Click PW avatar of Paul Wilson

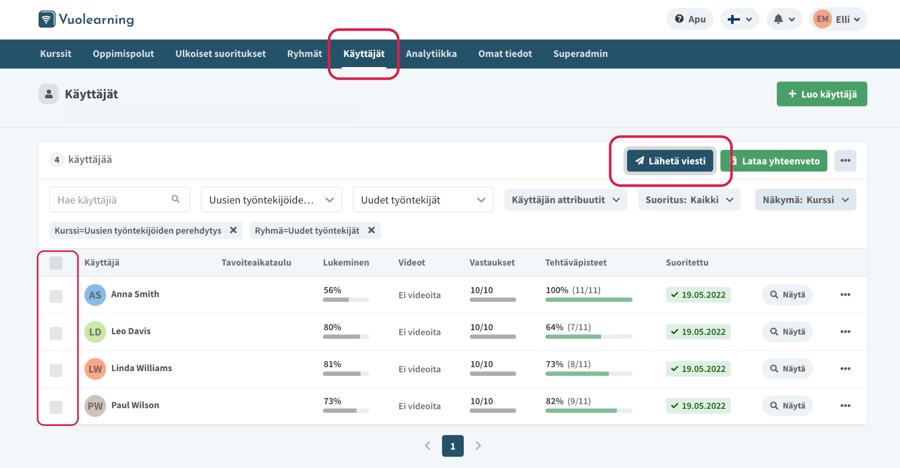95,406
